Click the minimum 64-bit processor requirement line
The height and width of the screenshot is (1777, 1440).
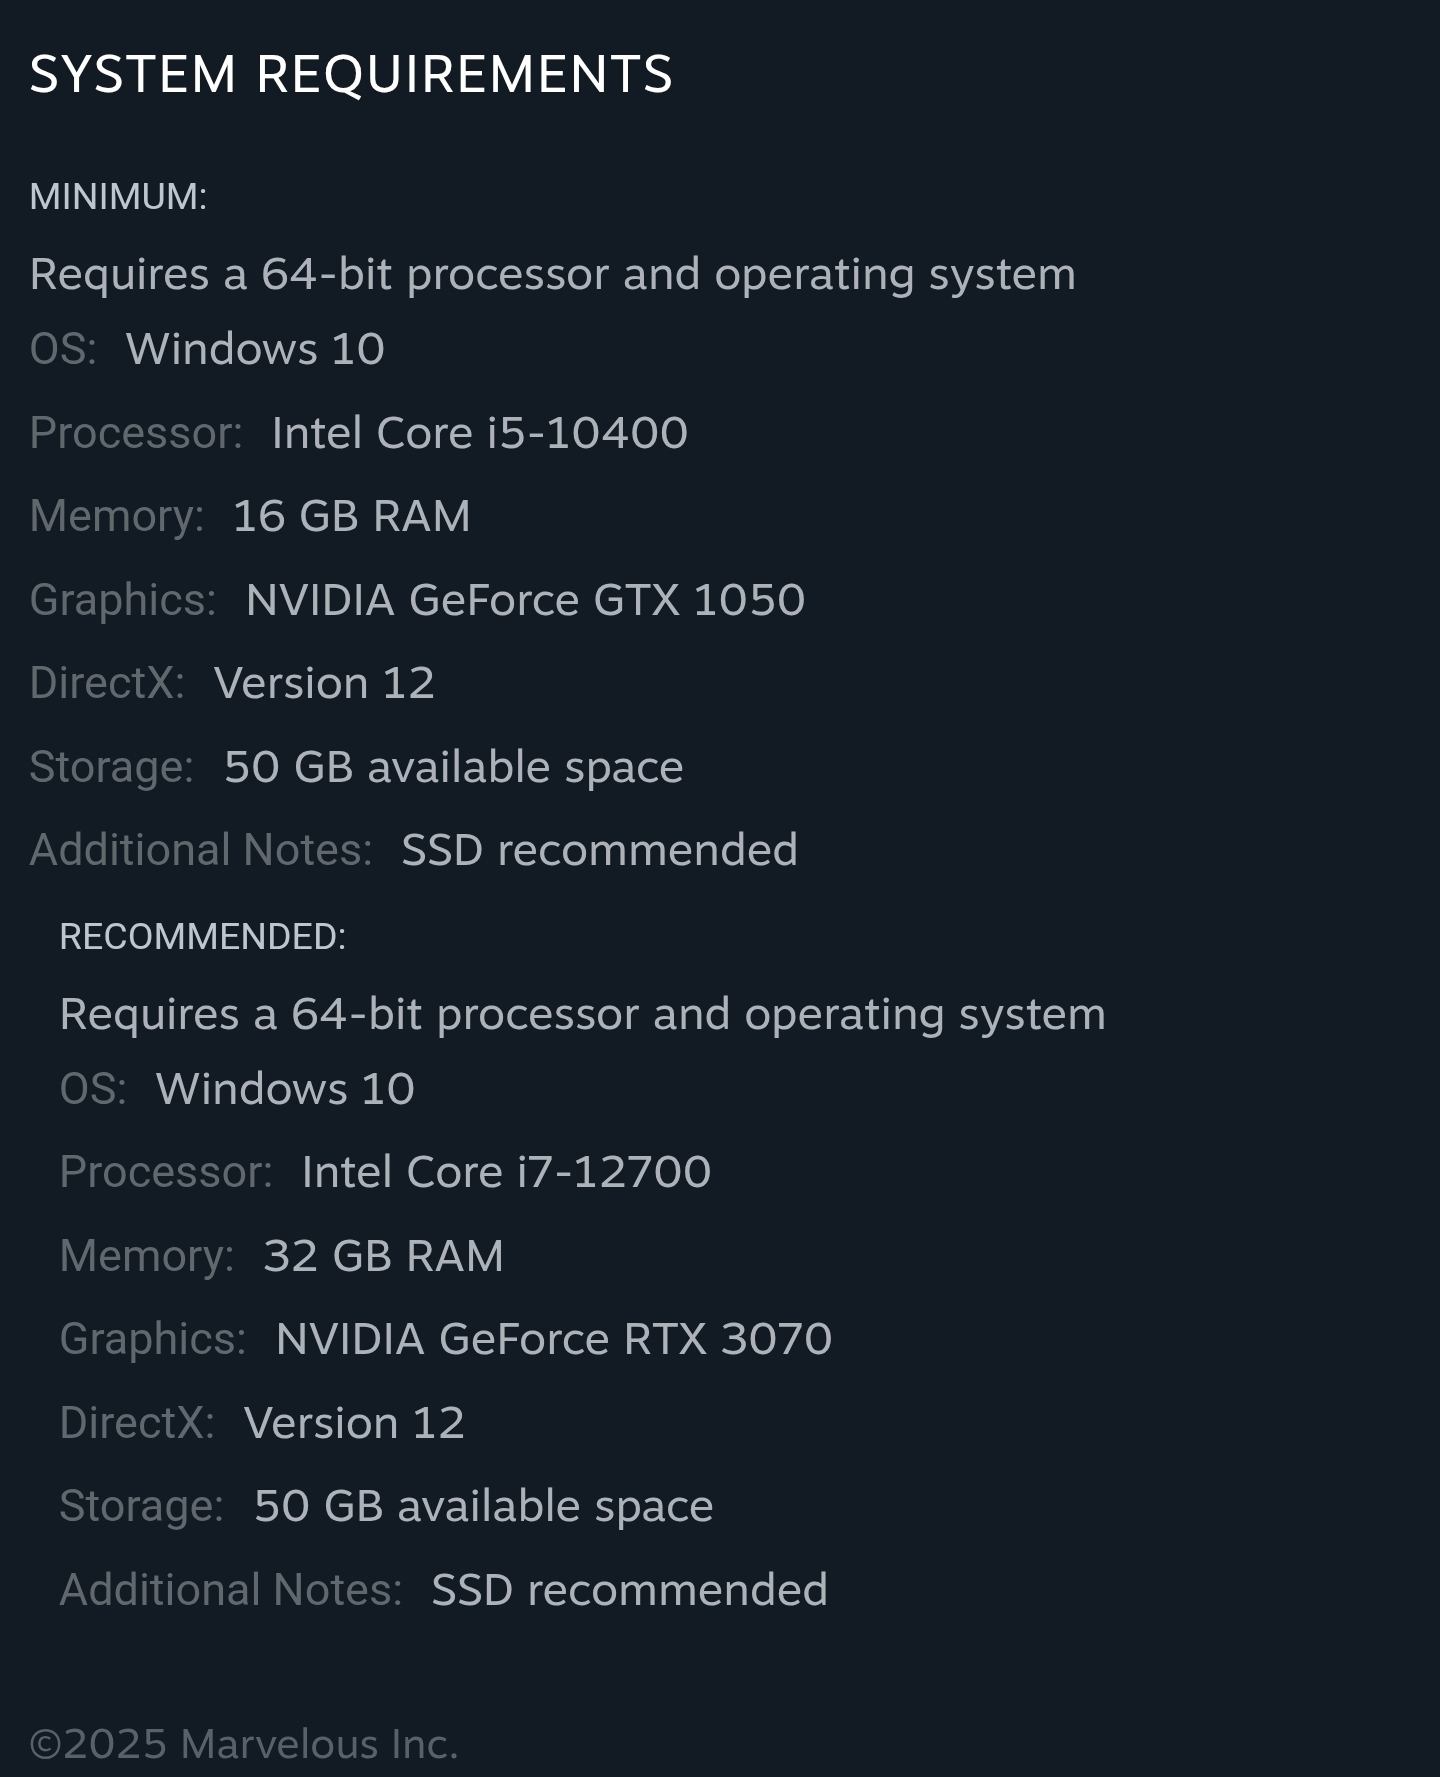click(x=553, y=274)
